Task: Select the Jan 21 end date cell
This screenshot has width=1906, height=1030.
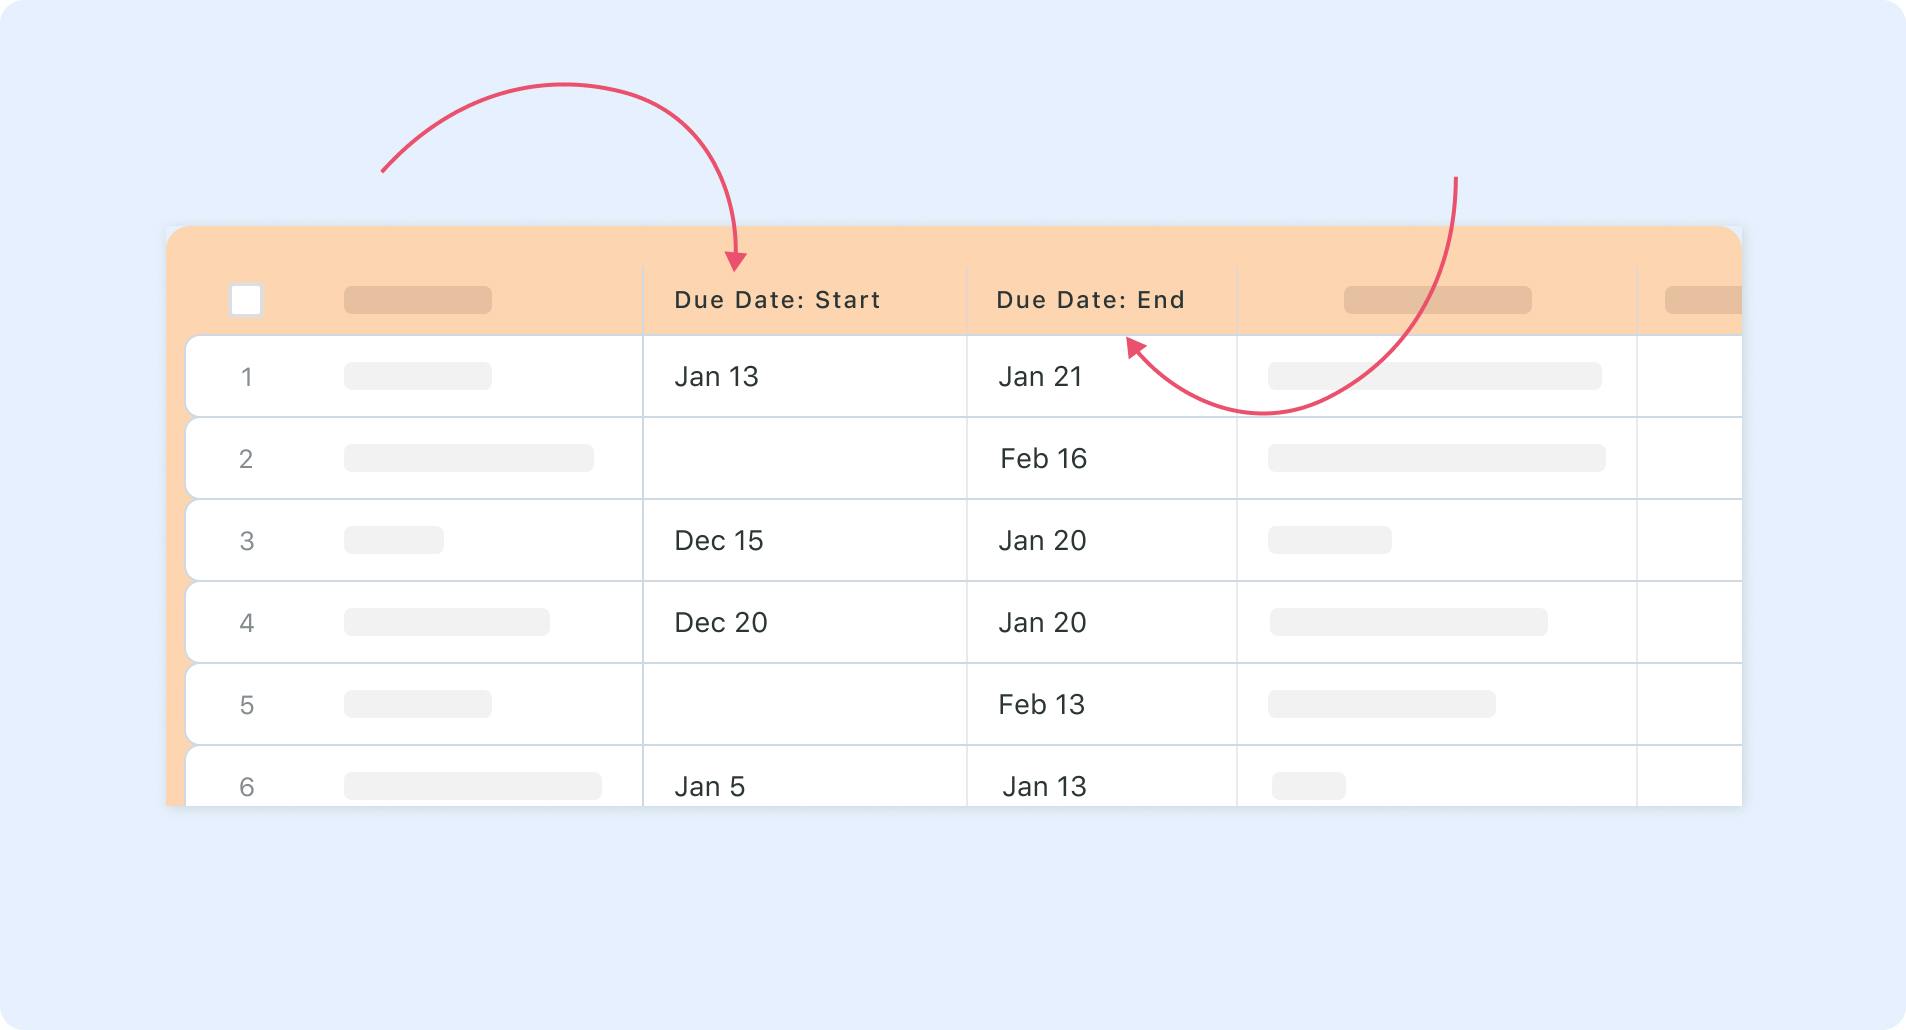Action: pos(1102,377)
